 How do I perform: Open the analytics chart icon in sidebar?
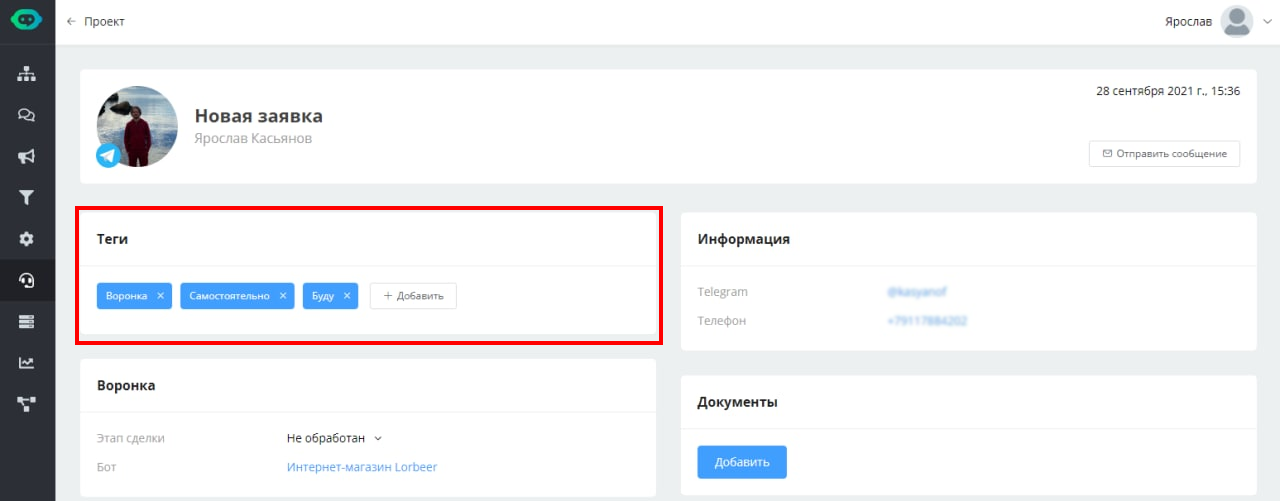[27, 363]
